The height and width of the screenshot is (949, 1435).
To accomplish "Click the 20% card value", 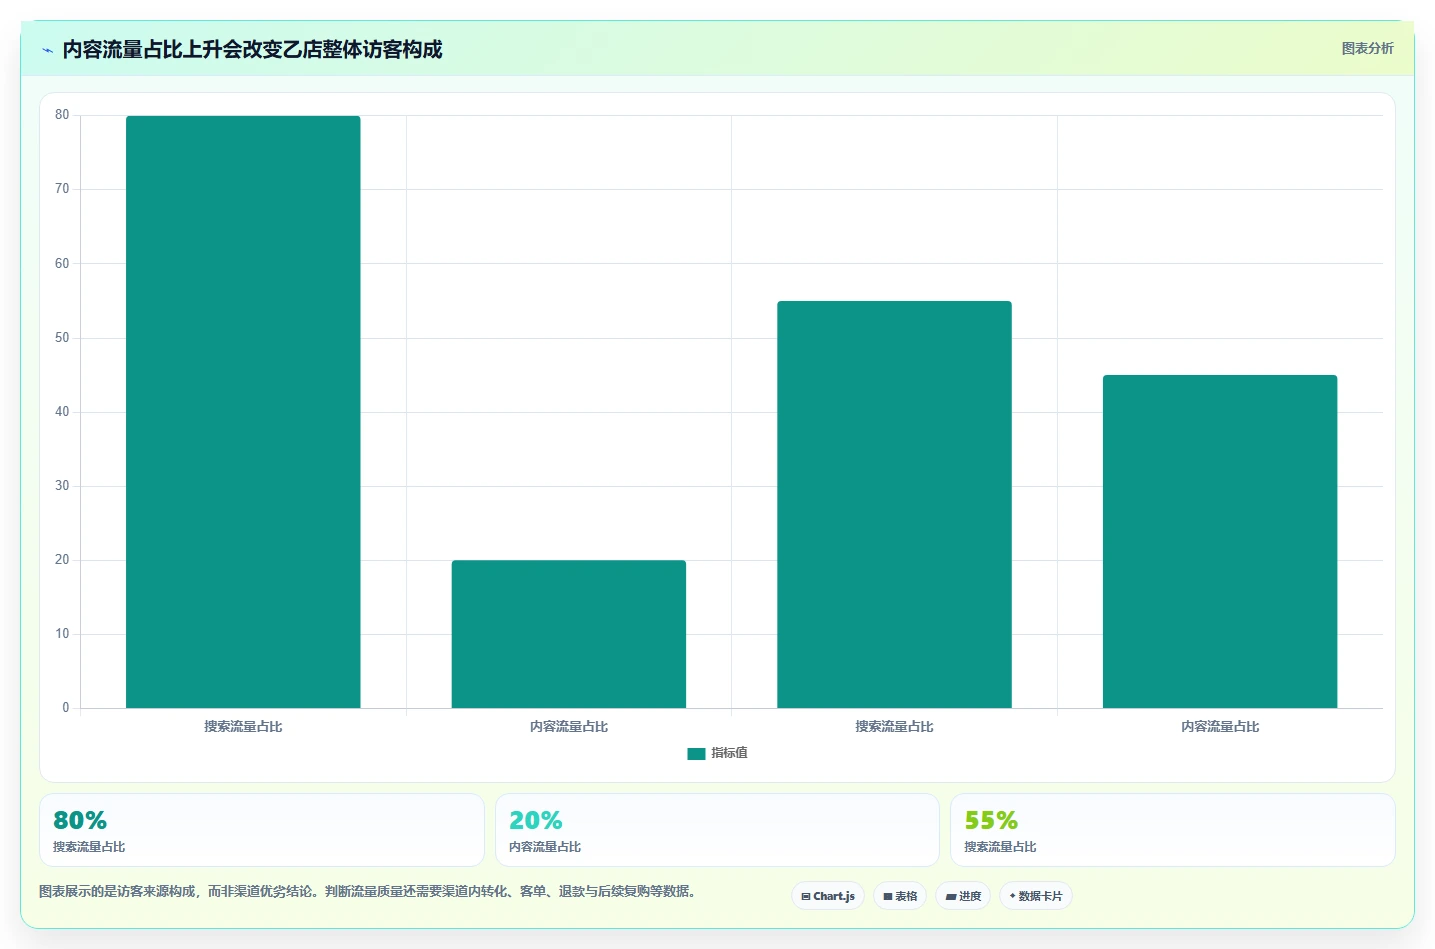I will pyautogui.click(x=536, y=820).
